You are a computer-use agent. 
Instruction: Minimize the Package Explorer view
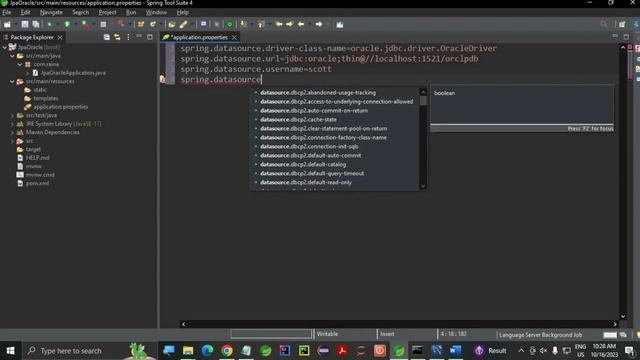[139, 37]
